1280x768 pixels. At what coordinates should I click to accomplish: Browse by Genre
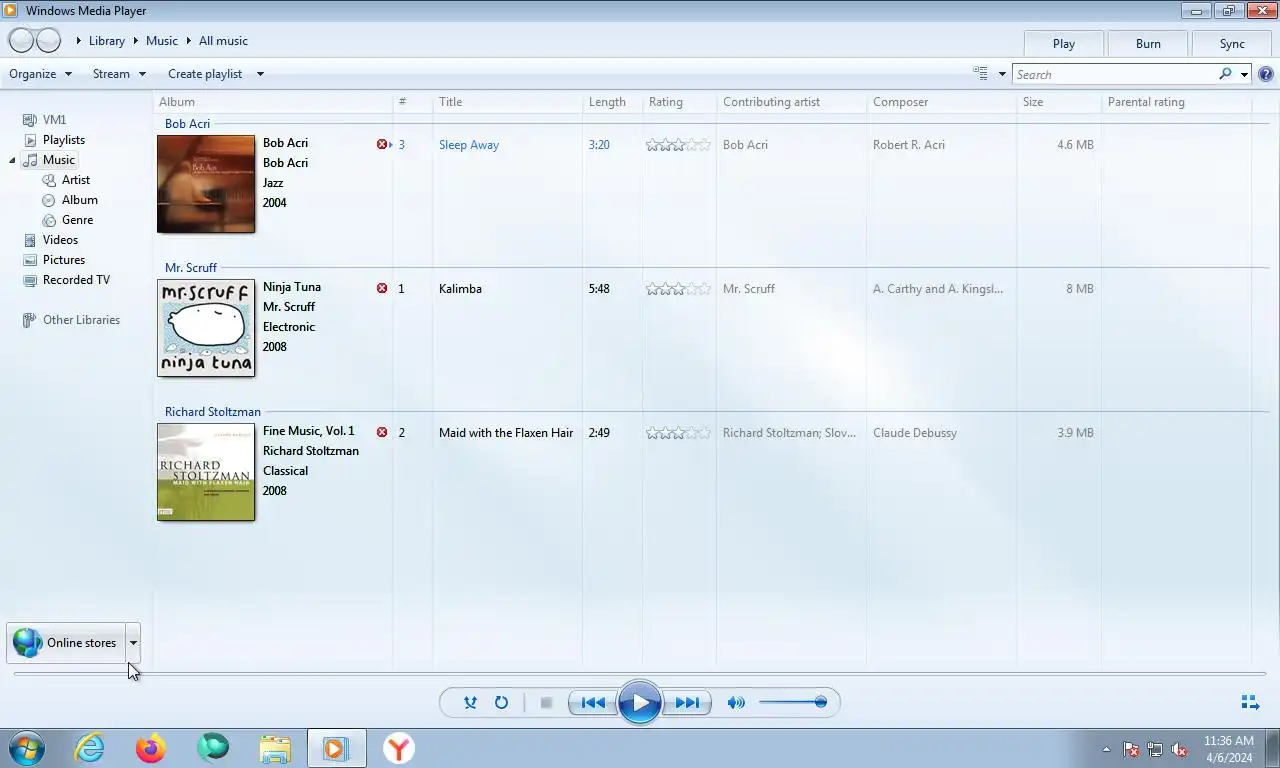(77, 220)
